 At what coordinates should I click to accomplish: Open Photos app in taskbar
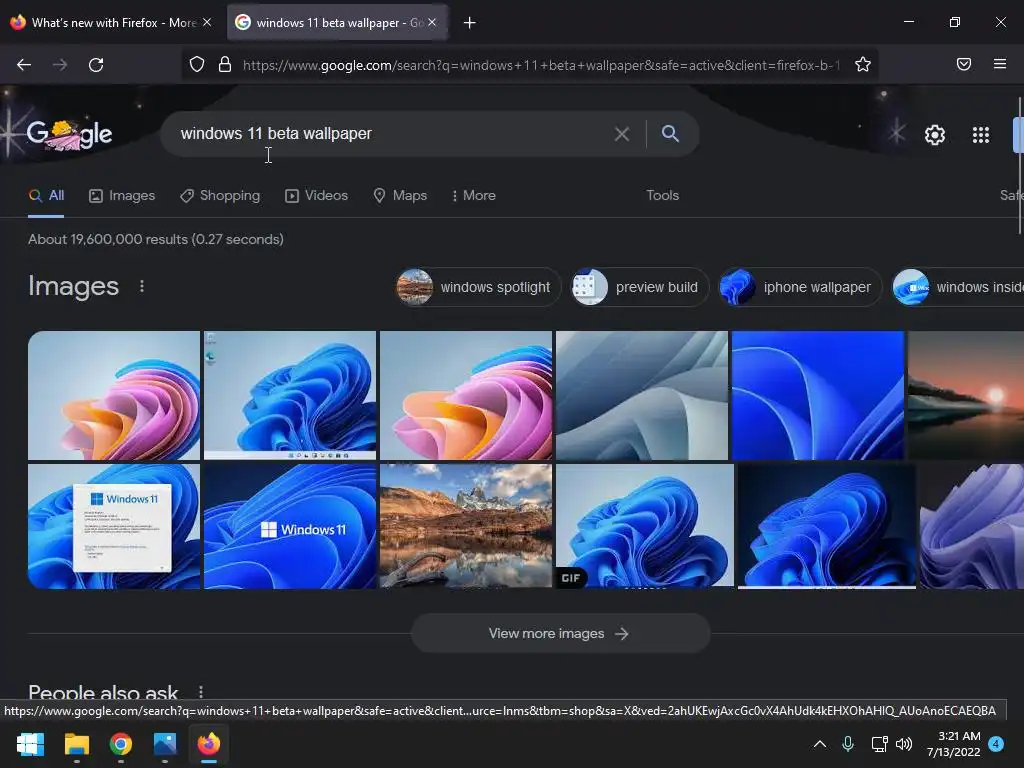[x=165, y=744]
